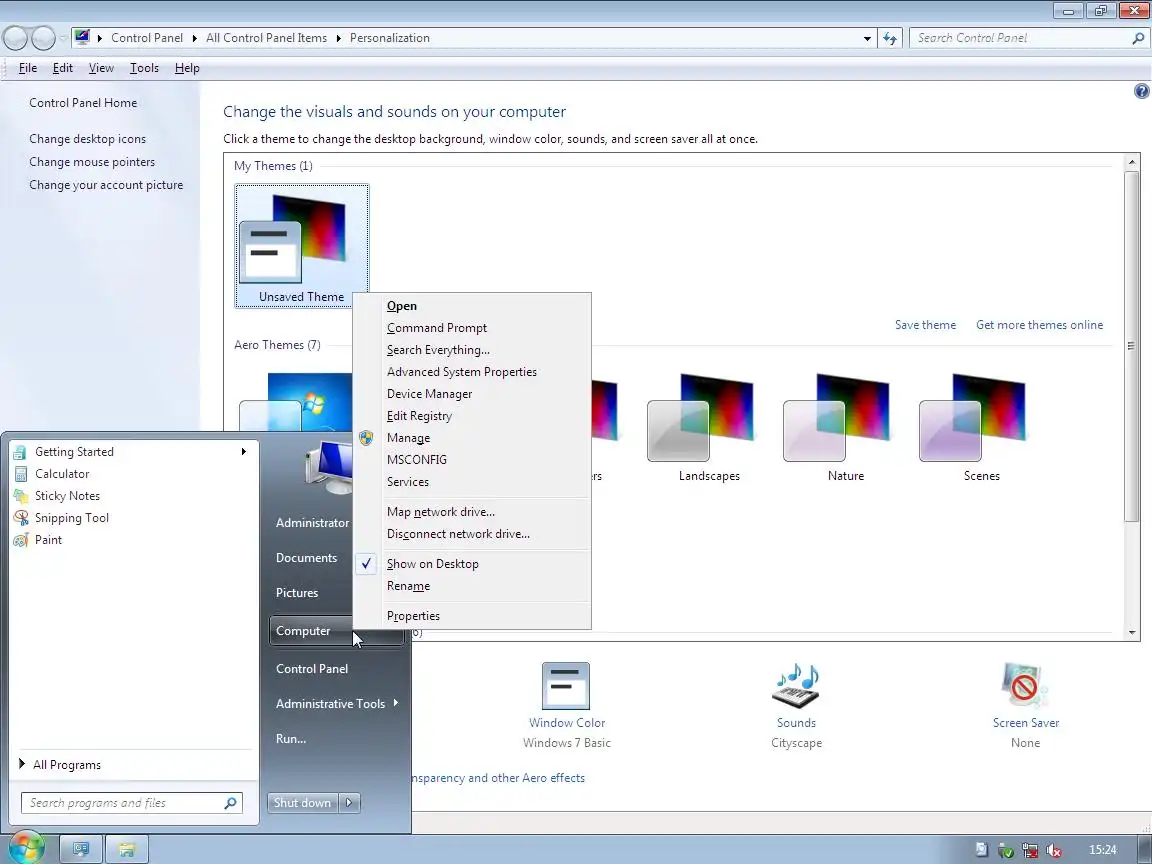
Task: Select Open in the context menu
Action: pyautogui.click(x=472, y=306)
